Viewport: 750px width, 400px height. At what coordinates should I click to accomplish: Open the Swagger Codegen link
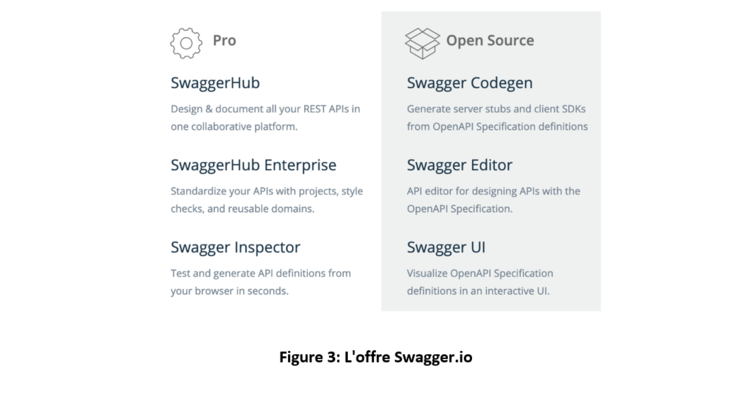470,83
